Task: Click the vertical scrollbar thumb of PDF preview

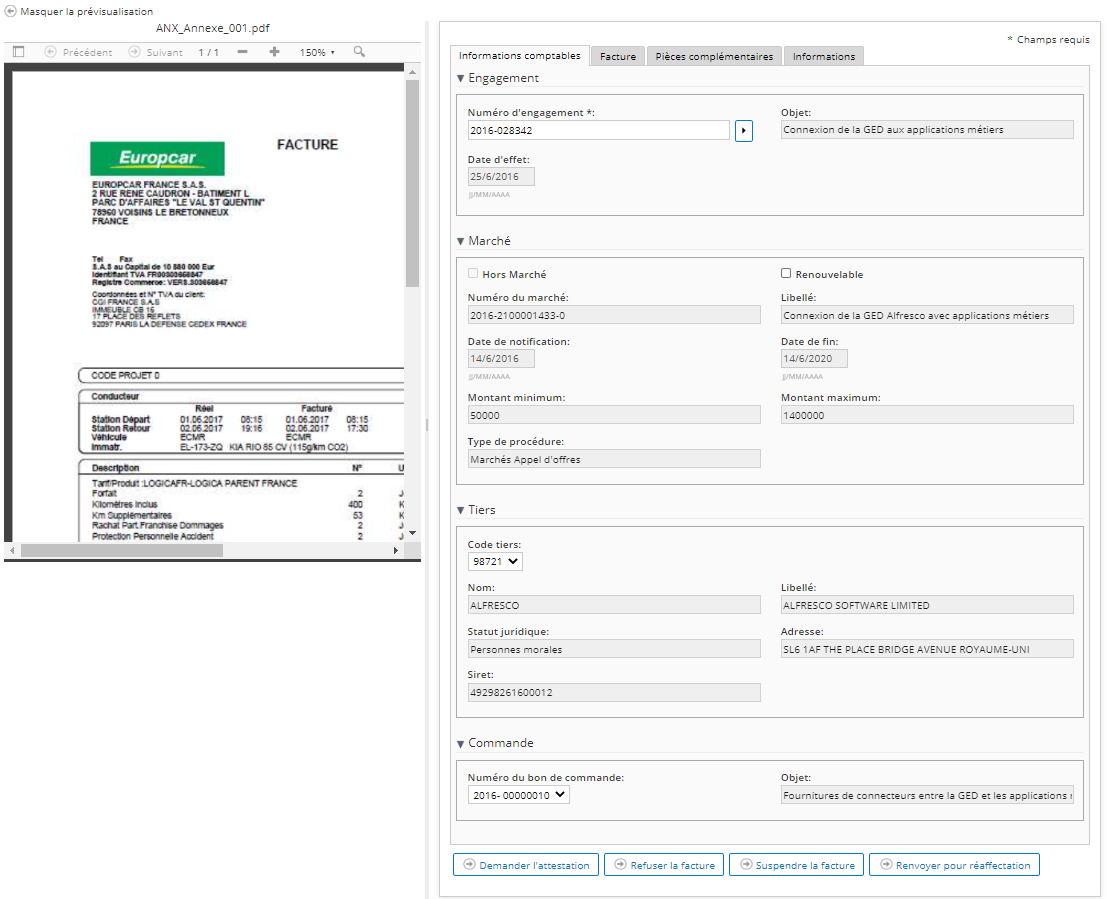Action: 412,183
